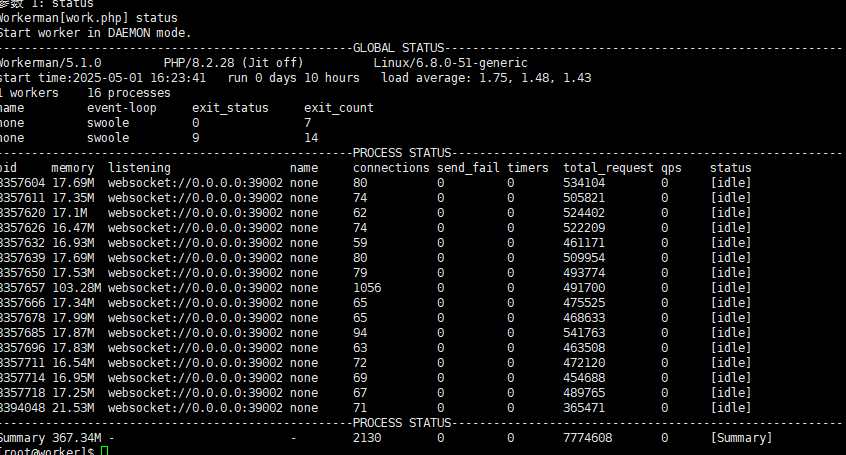Click the listening address on pid 3357604 row
Image resolution: width=846 pixels, height=455 pixels.
point(195,183)
